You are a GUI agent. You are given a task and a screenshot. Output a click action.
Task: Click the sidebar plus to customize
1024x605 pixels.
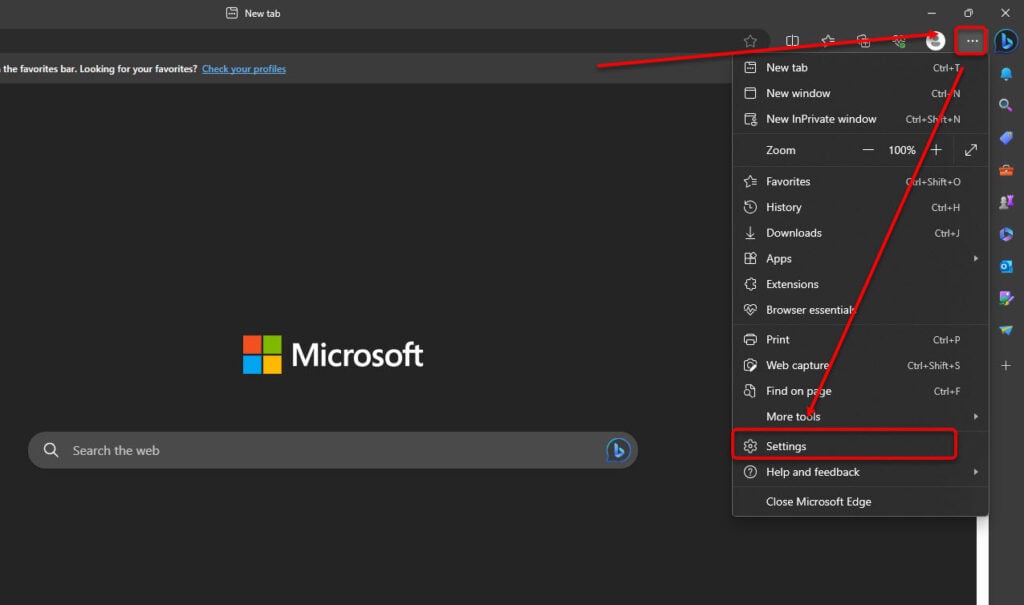tap(1006, 365)
